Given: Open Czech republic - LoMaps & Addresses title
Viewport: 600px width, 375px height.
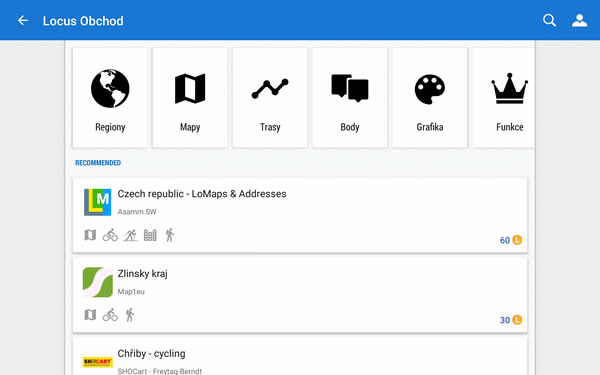Looking at the screenshot, I should pos(202,194).
